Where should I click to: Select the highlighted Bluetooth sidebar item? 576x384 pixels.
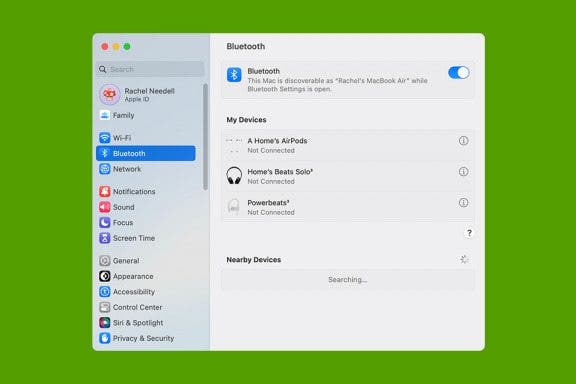(x=145, y=153)
